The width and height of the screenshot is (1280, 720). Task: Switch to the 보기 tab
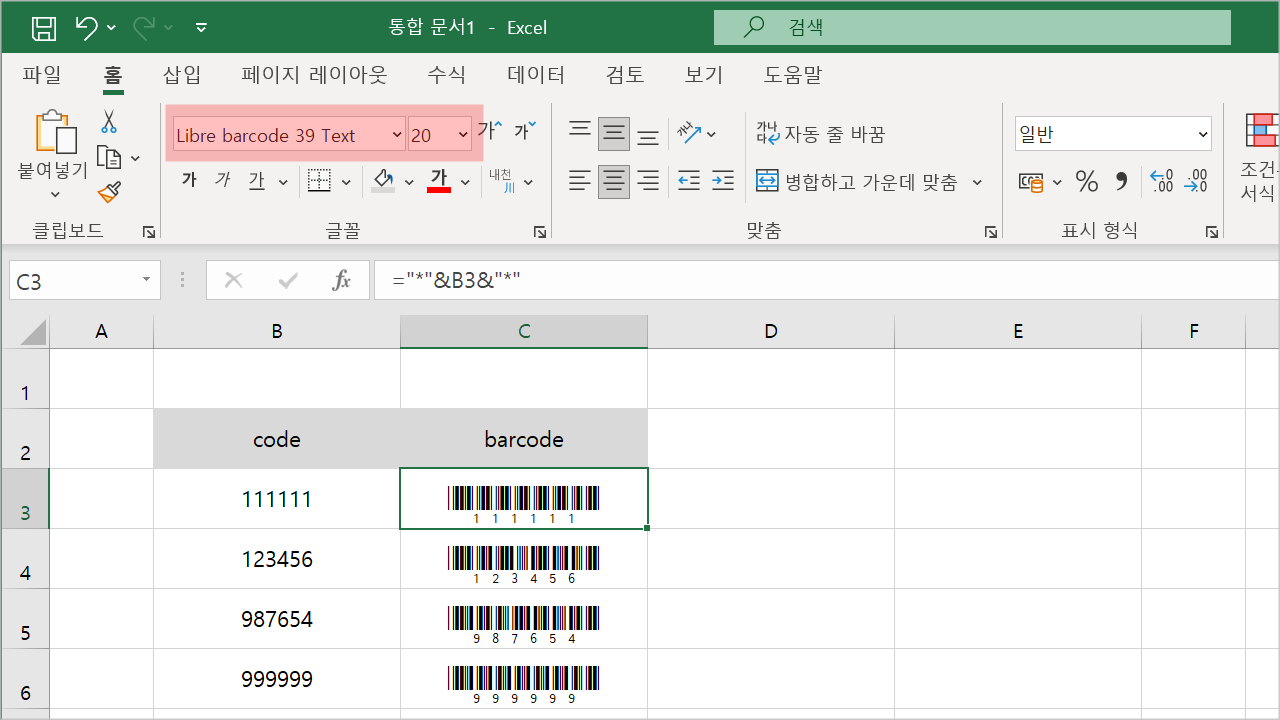click(x=703, y=75)
